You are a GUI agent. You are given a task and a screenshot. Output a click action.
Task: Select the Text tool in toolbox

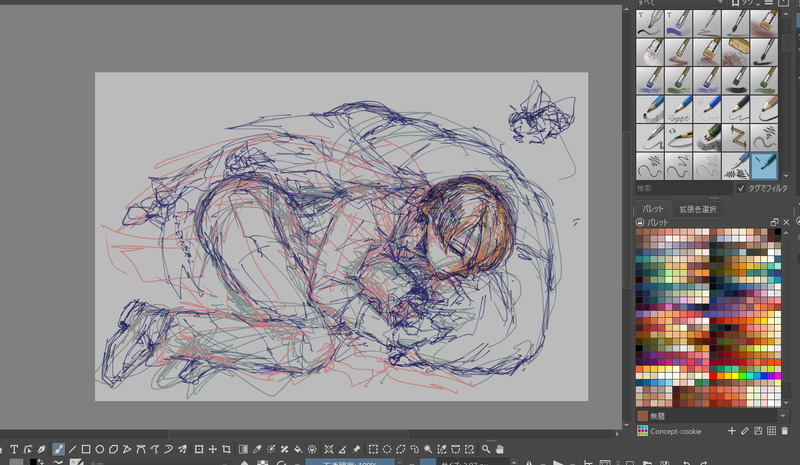pos(14,449)
